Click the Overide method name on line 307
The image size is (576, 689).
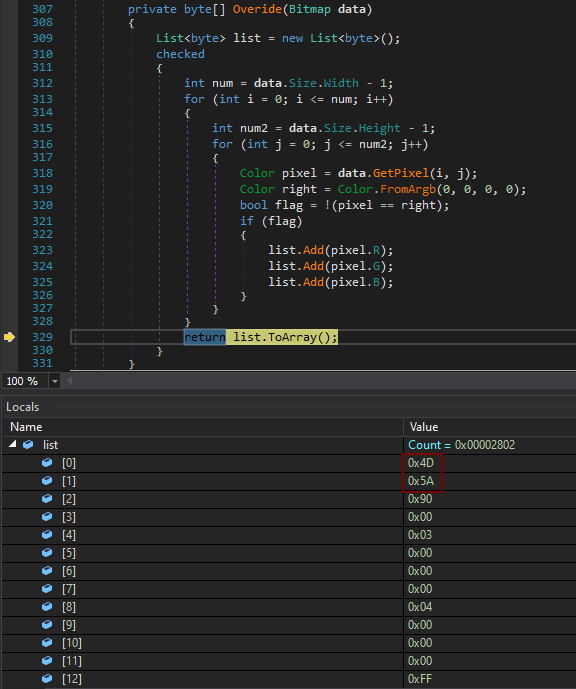pos(257,9)
